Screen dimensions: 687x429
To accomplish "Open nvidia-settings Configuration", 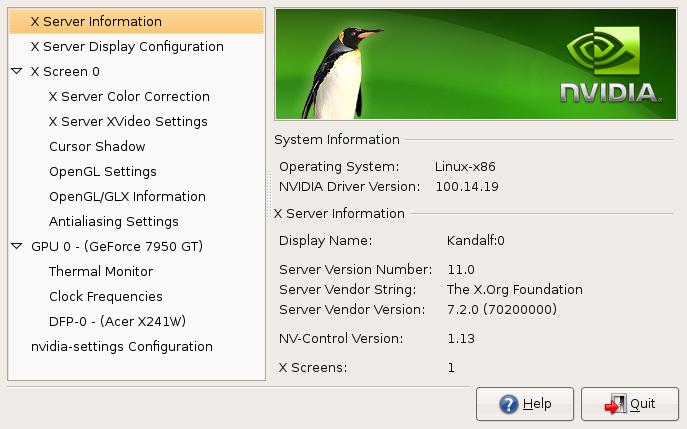I will (x=122, y=346).
